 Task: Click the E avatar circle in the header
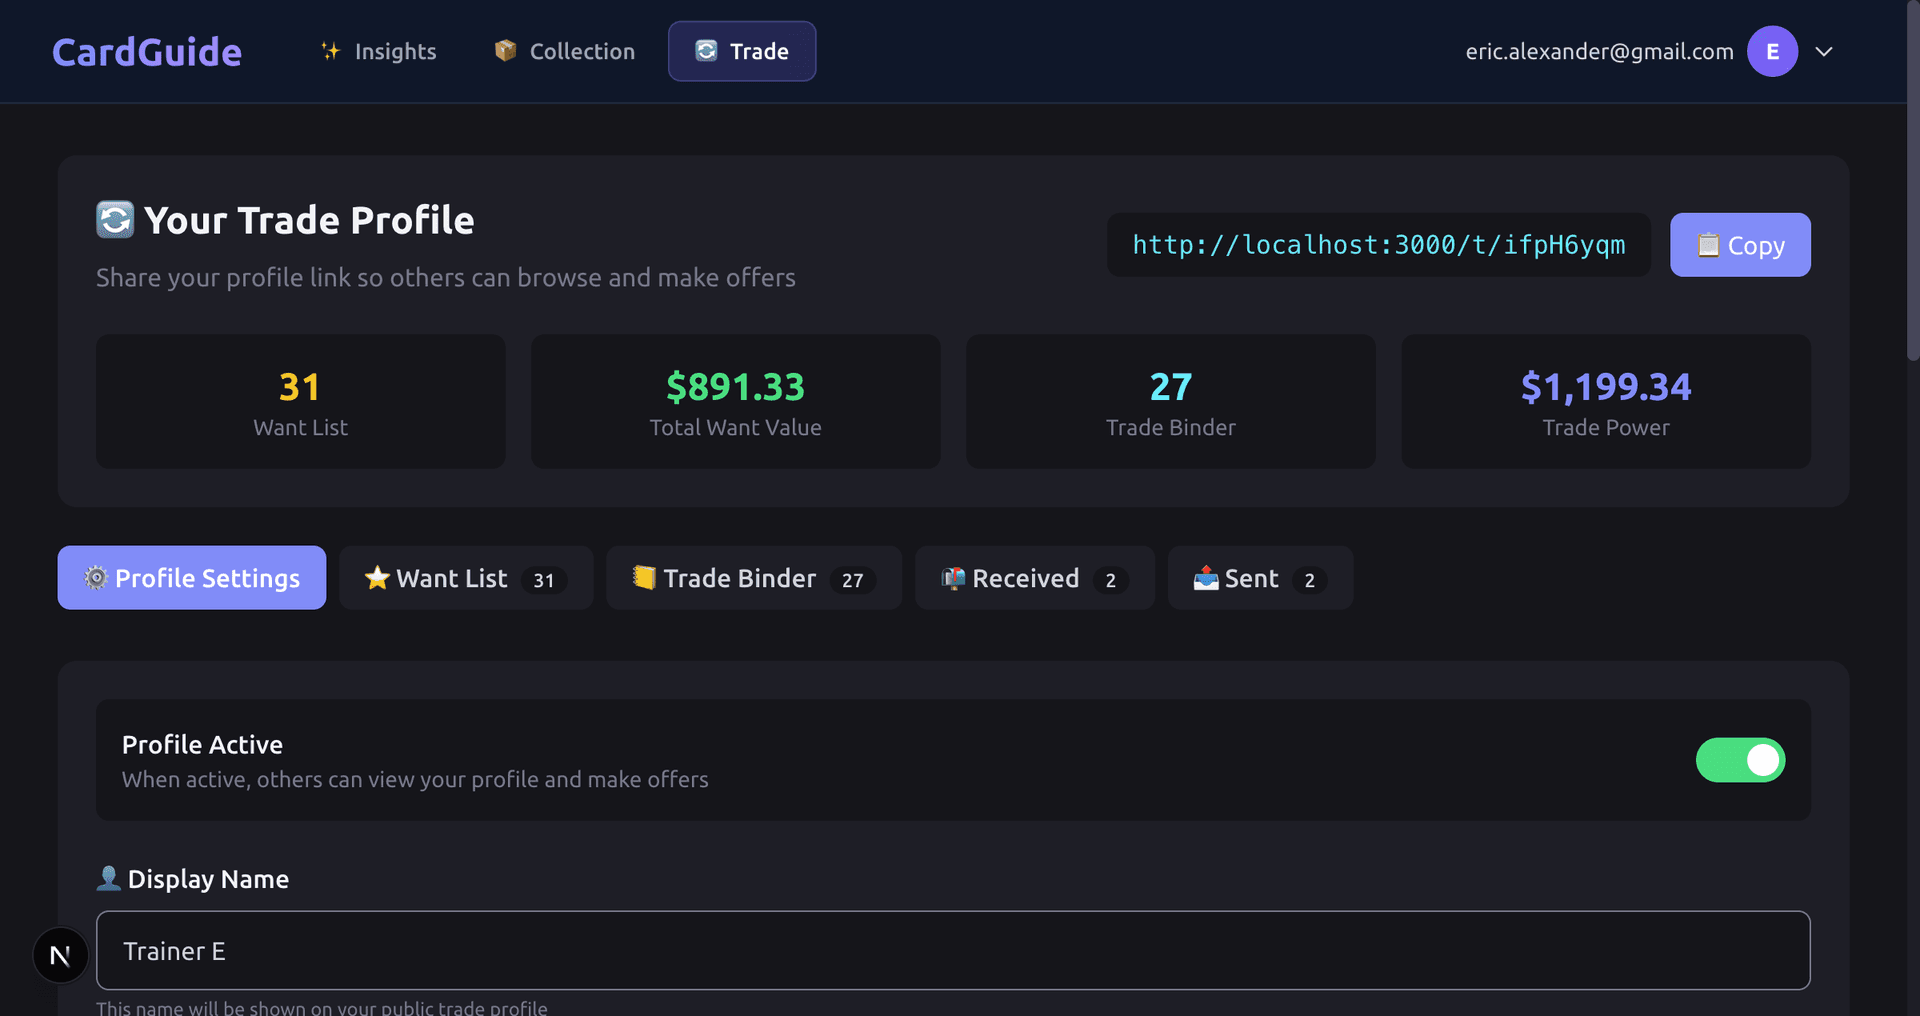1771,51
